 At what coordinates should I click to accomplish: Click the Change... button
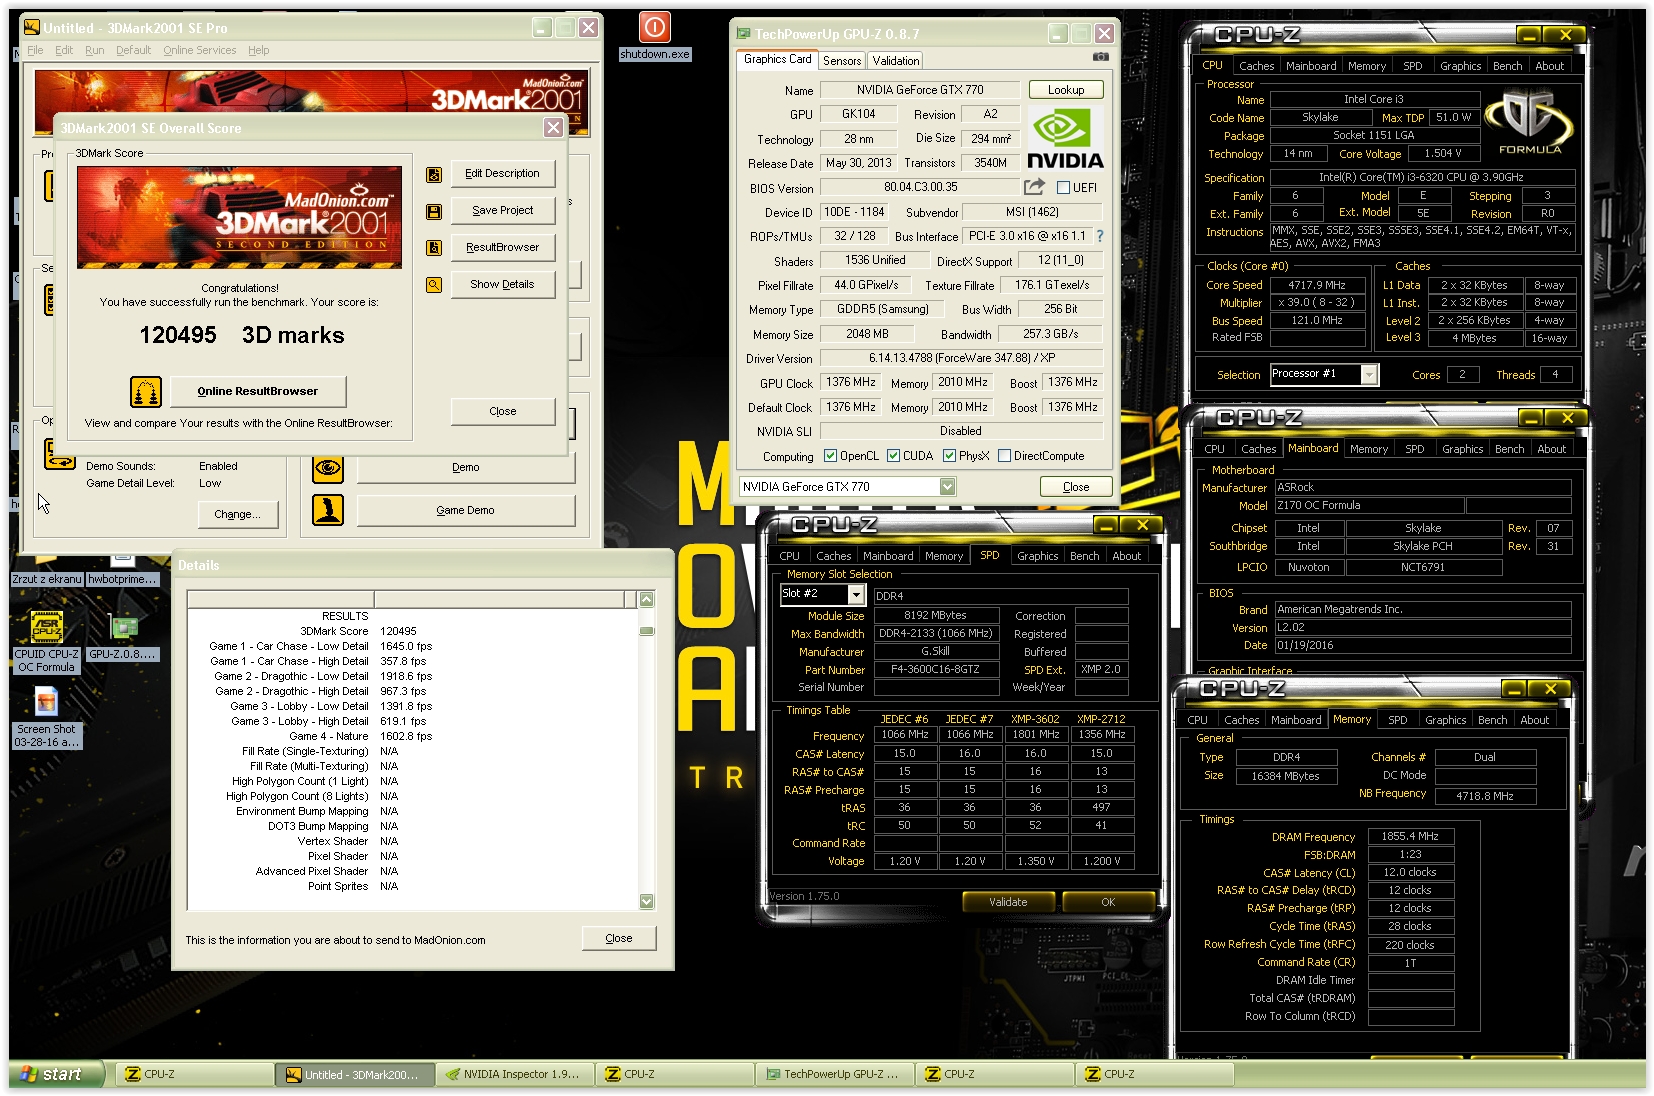238,514
